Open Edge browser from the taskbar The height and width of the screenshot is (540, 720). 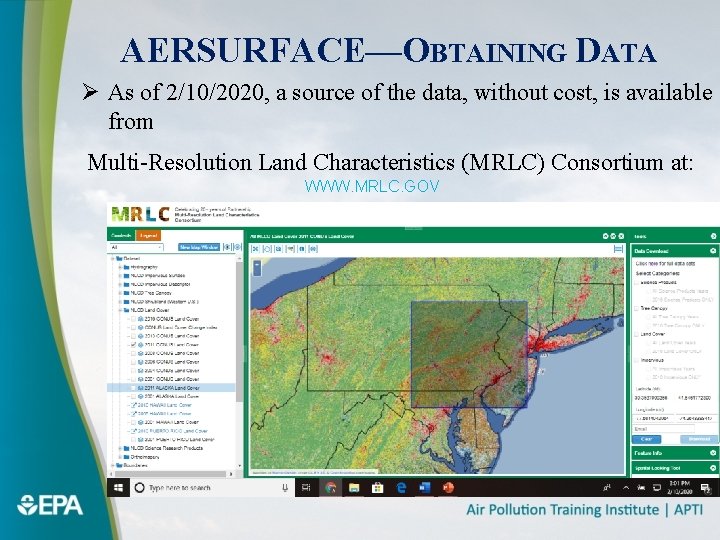click(401, 488)
